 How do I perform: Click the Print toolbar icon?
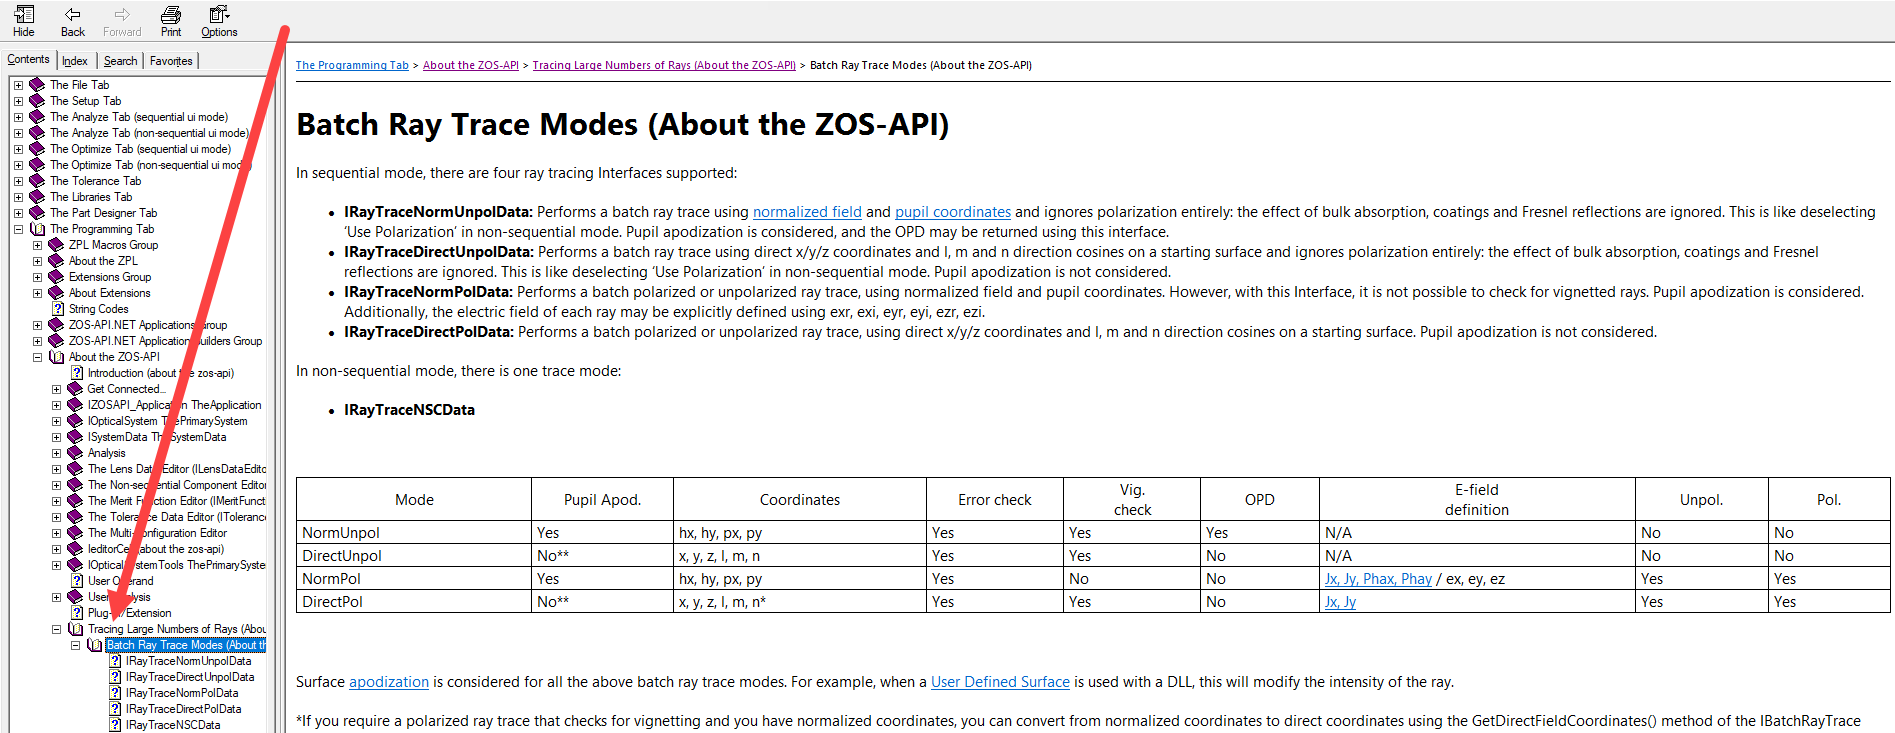(x=171, y=21)
